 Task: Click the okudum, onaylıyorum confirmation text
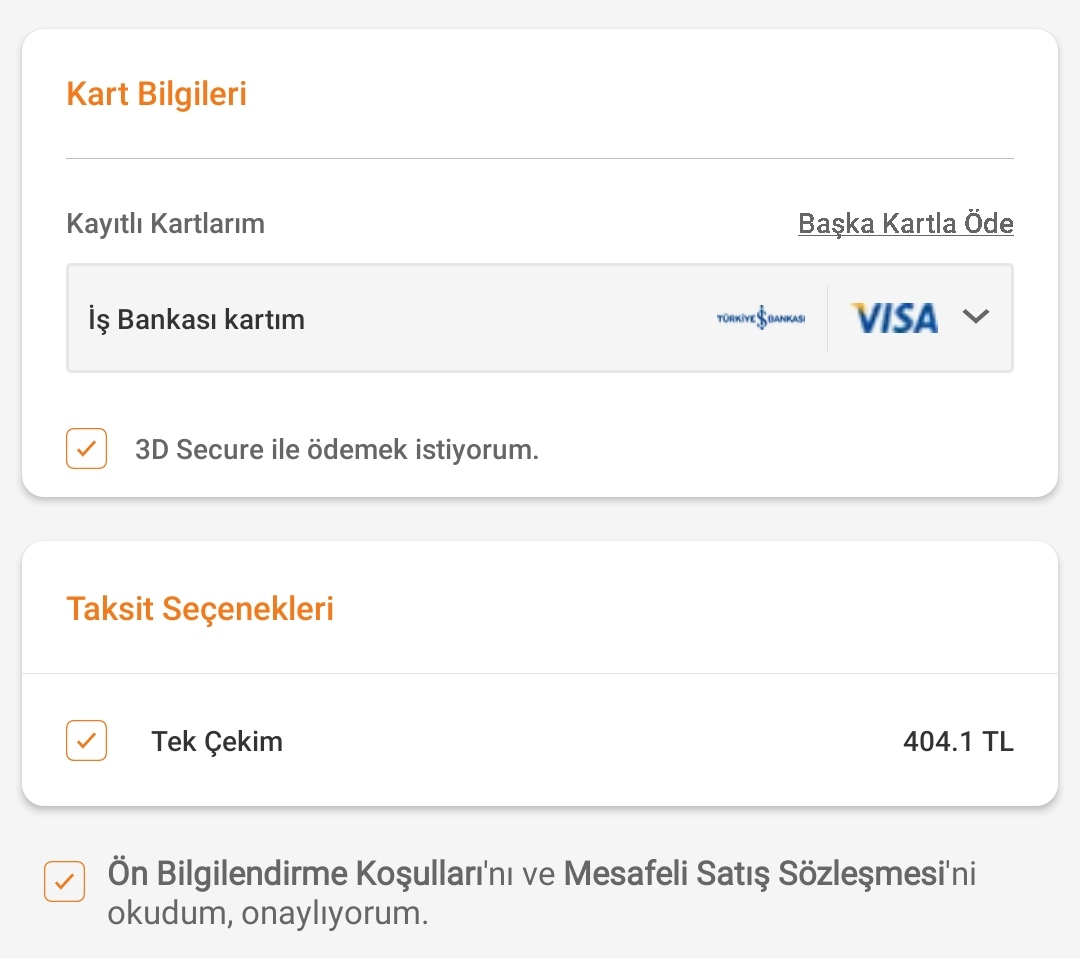point(268,914)
